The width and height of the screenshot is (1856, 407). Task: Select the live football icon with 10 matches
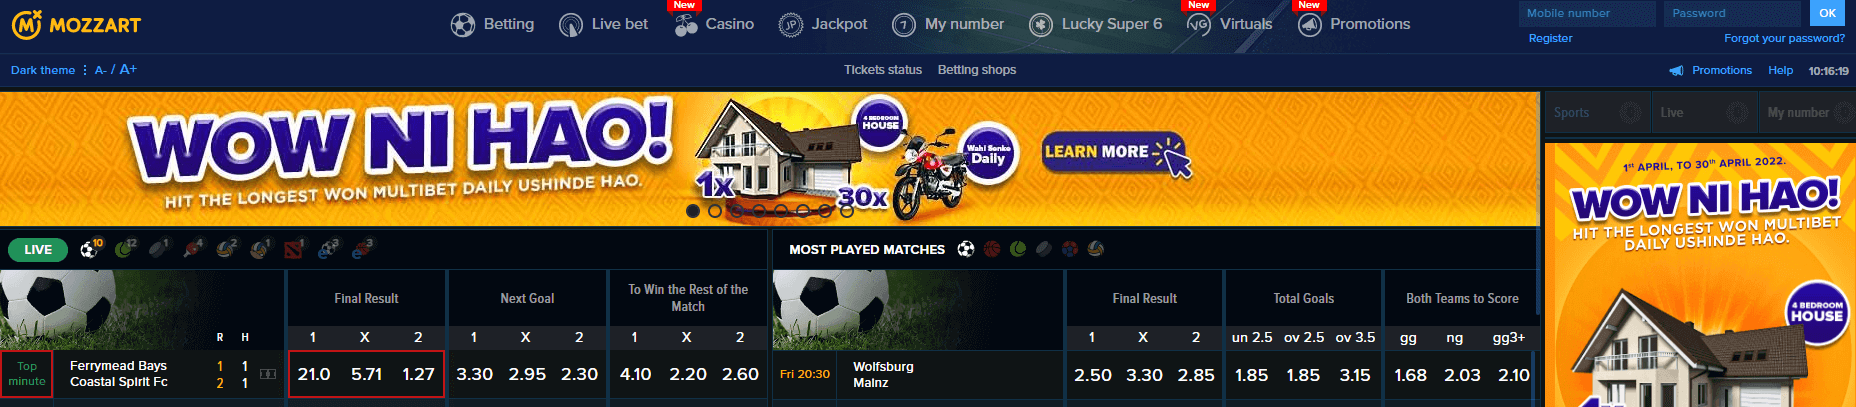[91, 248]
